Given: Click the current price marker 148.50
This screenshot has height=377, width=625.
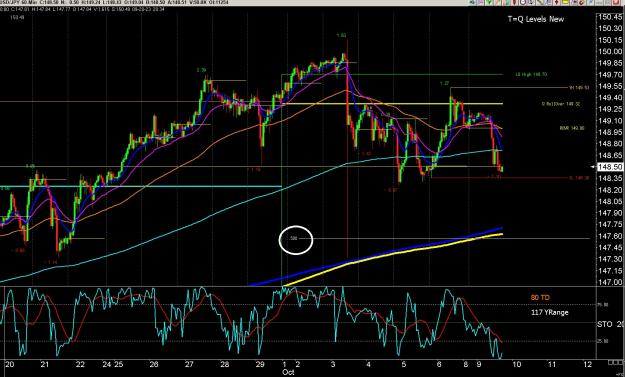Looking at the screenshot, I should pyautogui.click(x=610, y=167).
